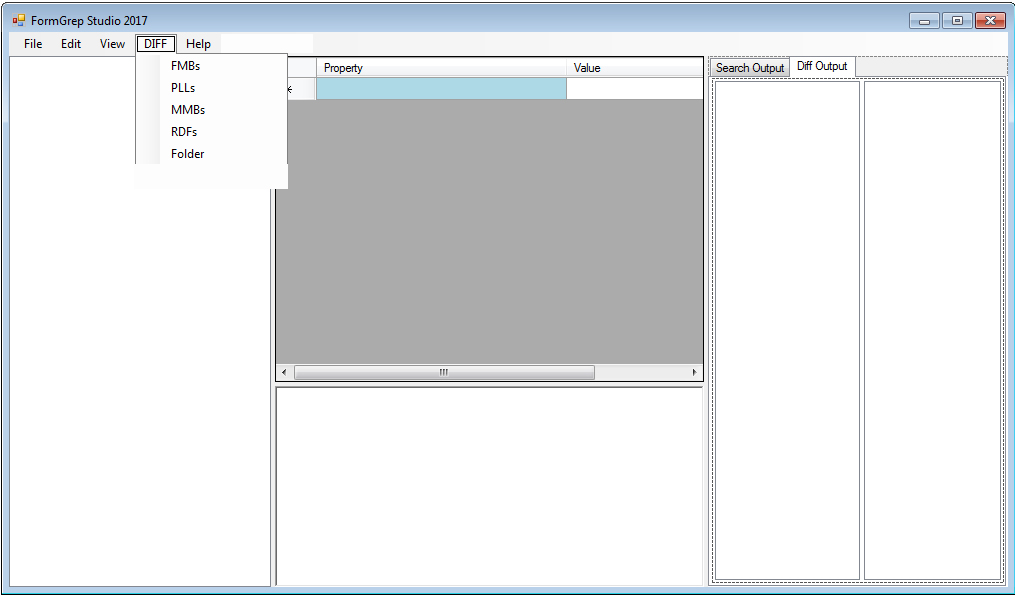
Task: Open the View menu
Action: tap(112, 44)
